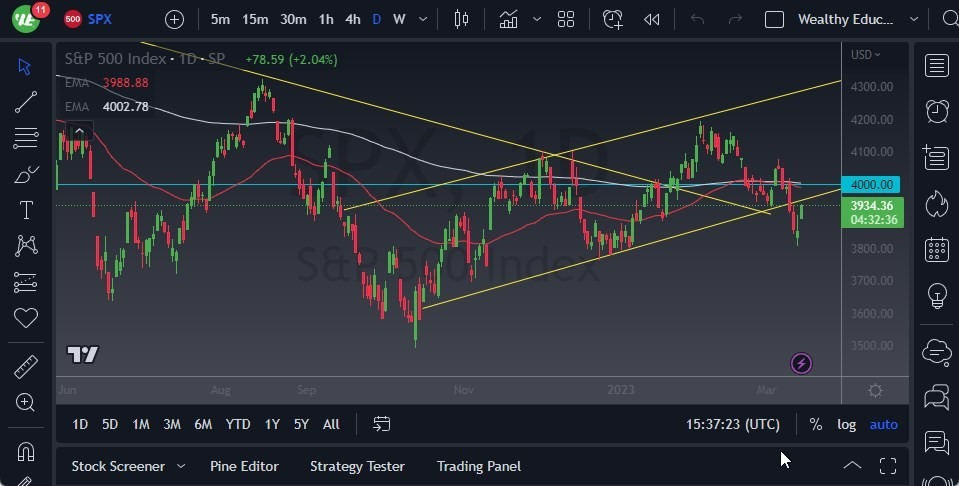Screen dimensions: 959x486
Task: Open the watchlist panel
Action: pos(936,65)
